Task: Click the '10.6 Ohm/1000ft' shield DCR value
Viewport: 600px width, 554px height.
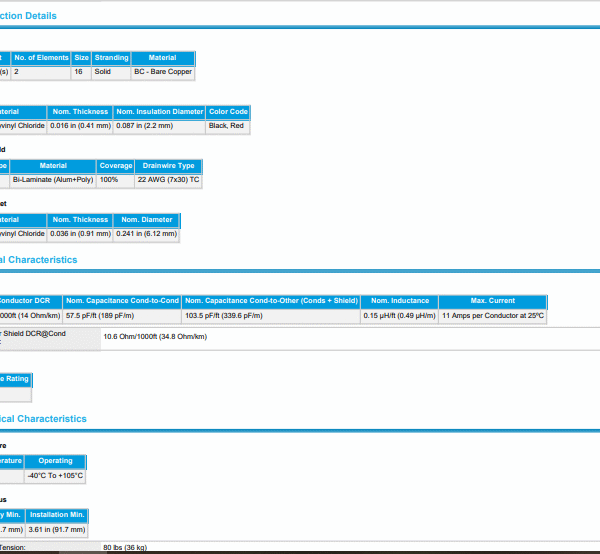Action: click(x=155, y=337)
